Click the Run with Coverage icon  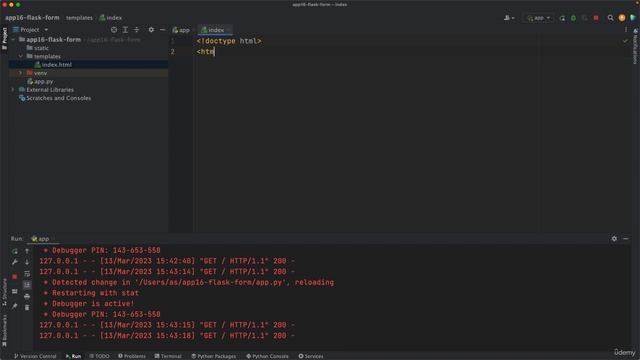click(584, 18)
